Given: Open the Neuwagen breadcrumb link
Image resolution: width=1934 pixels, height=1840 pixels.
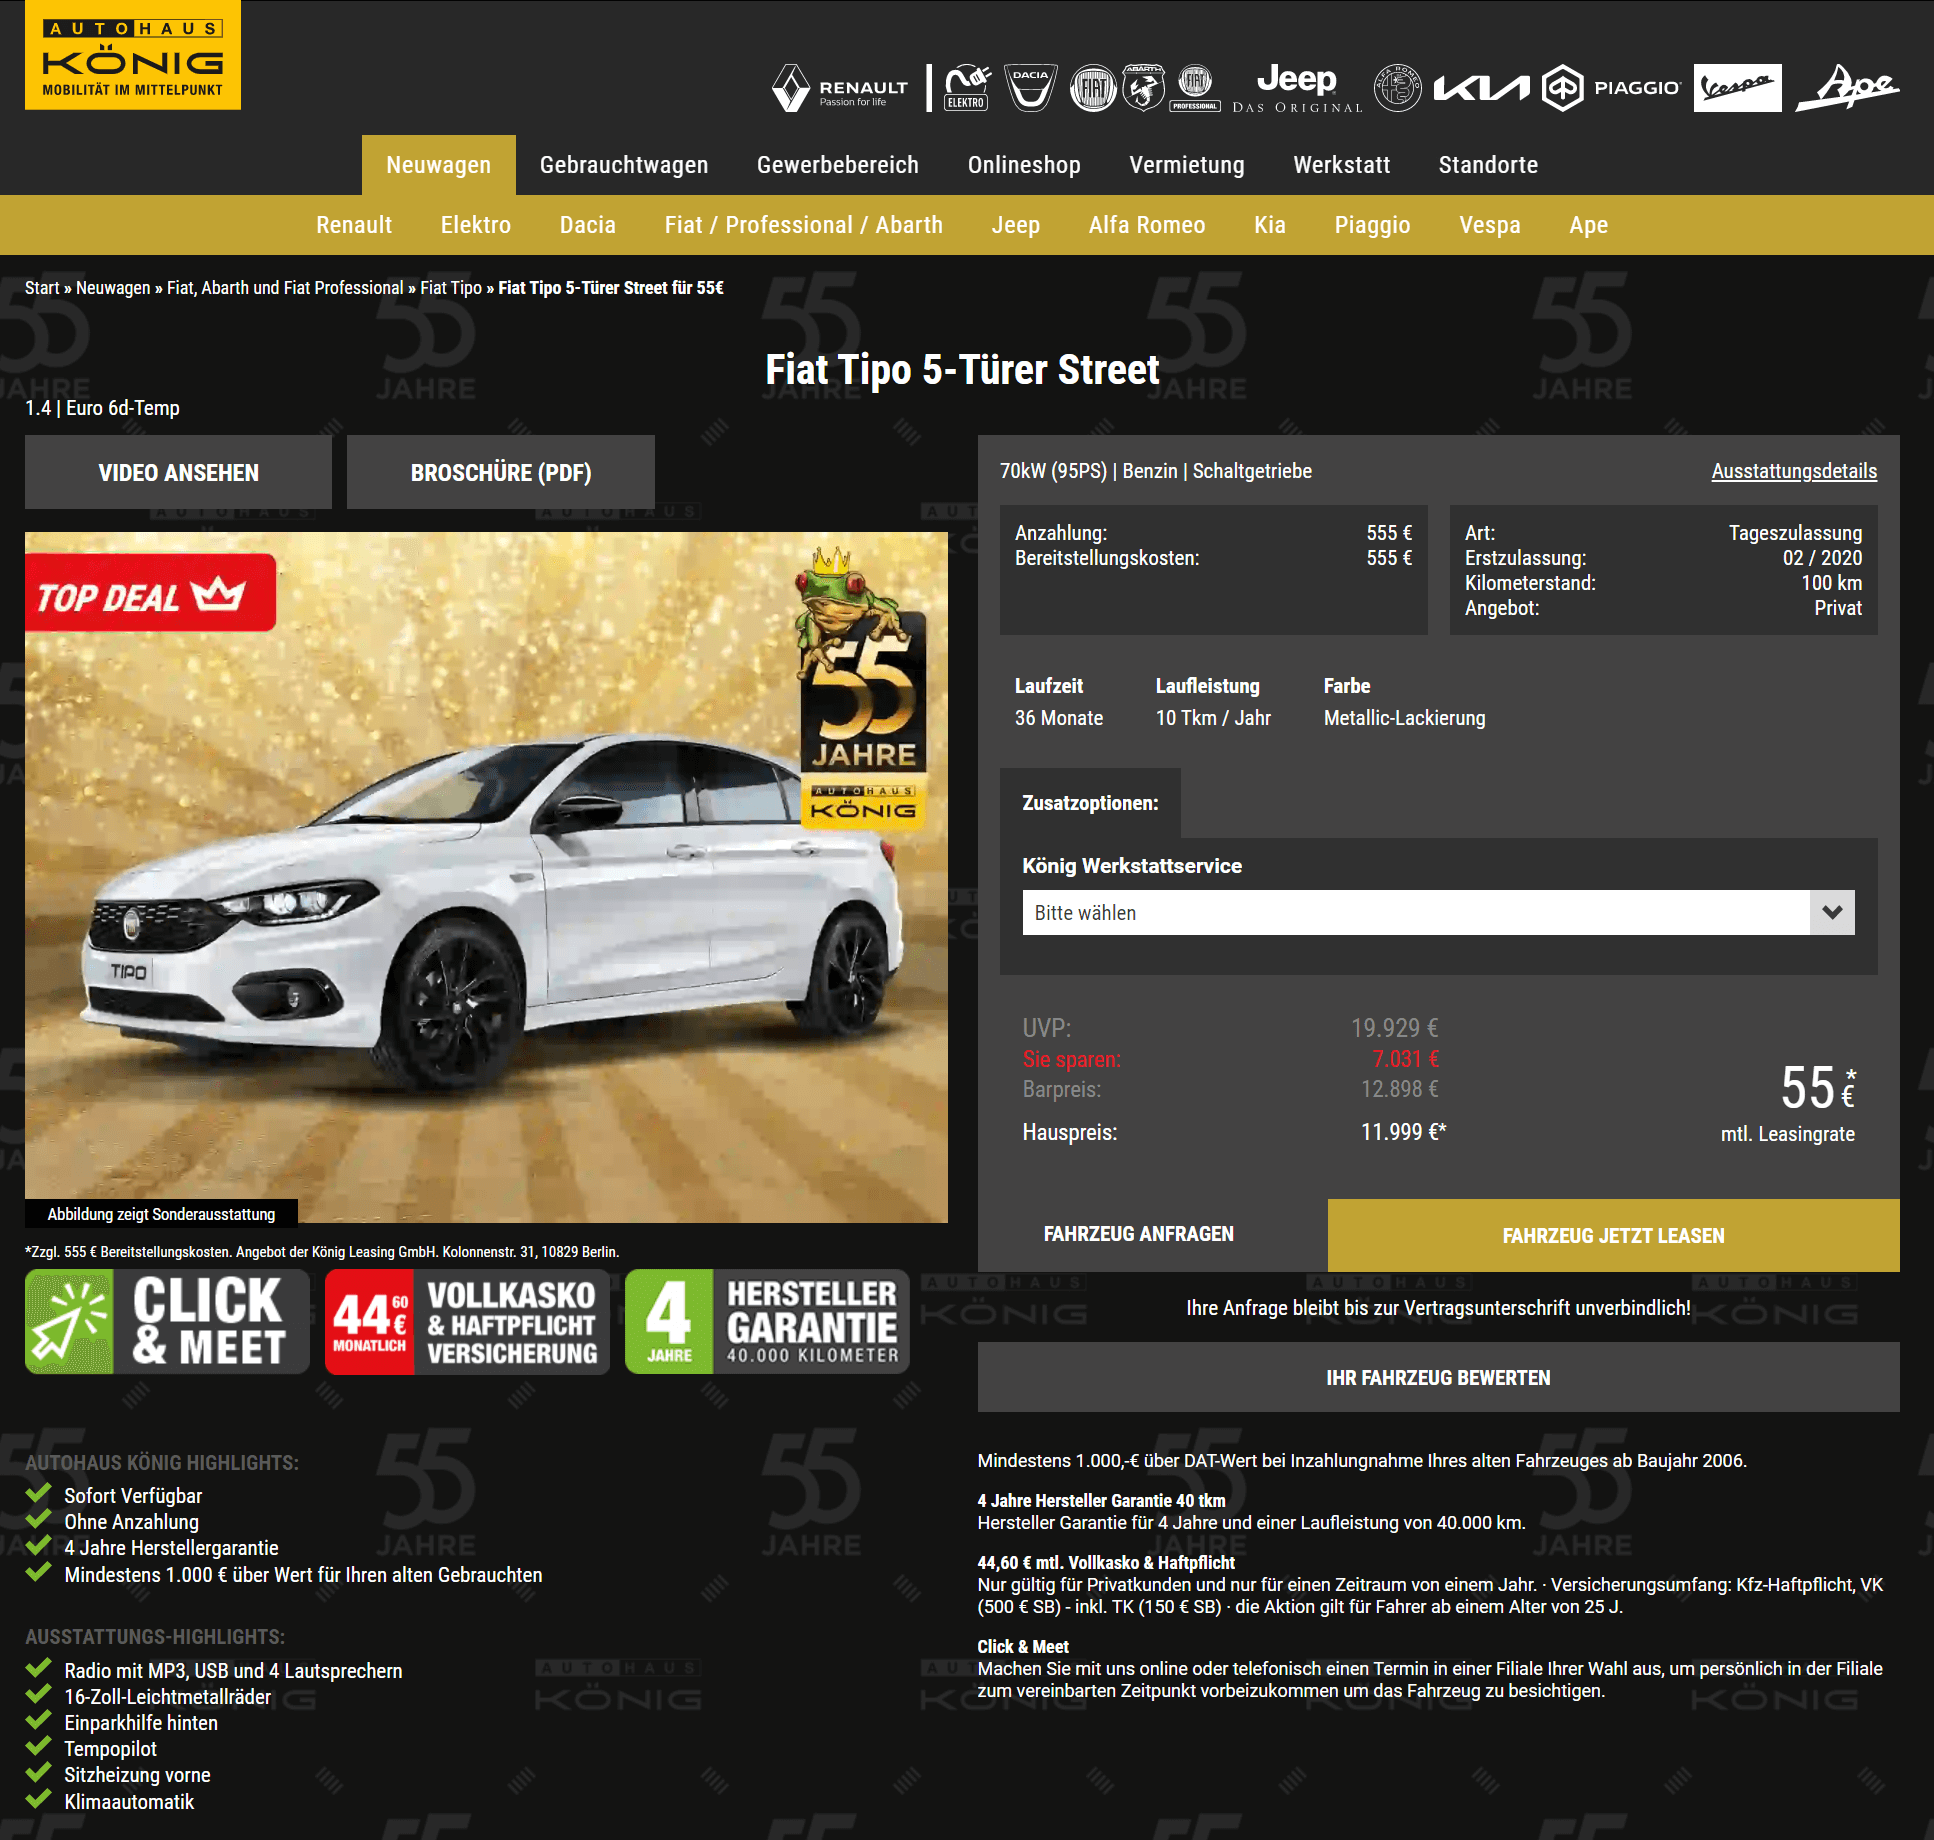Looking at the screenshot, I should click(113, 288).
